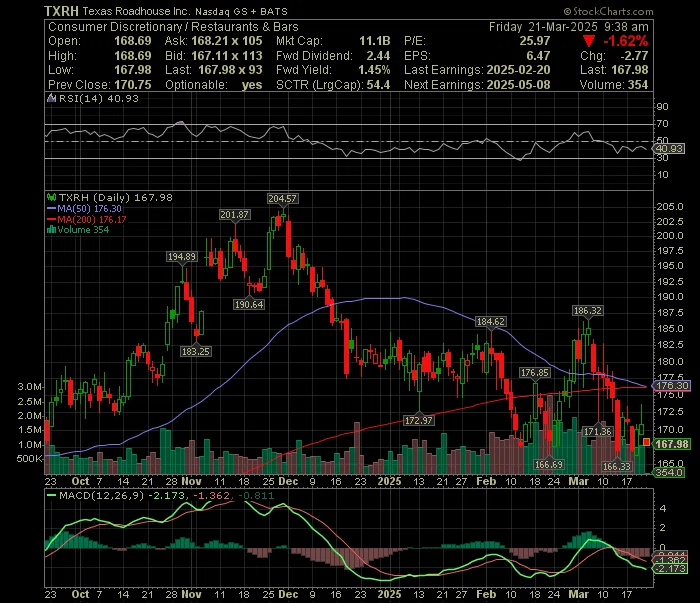Click the High value 168.69
The height and width of the screenshot is (603, 700).
coord(133,56)
